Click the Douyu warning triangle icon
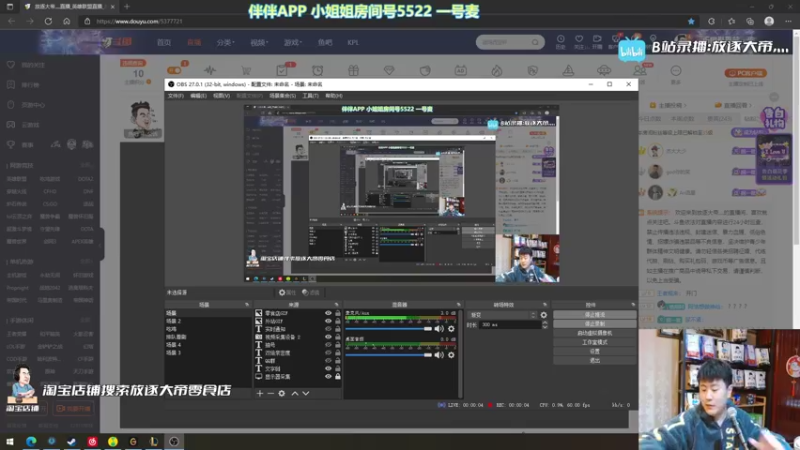 pos(568,70)
